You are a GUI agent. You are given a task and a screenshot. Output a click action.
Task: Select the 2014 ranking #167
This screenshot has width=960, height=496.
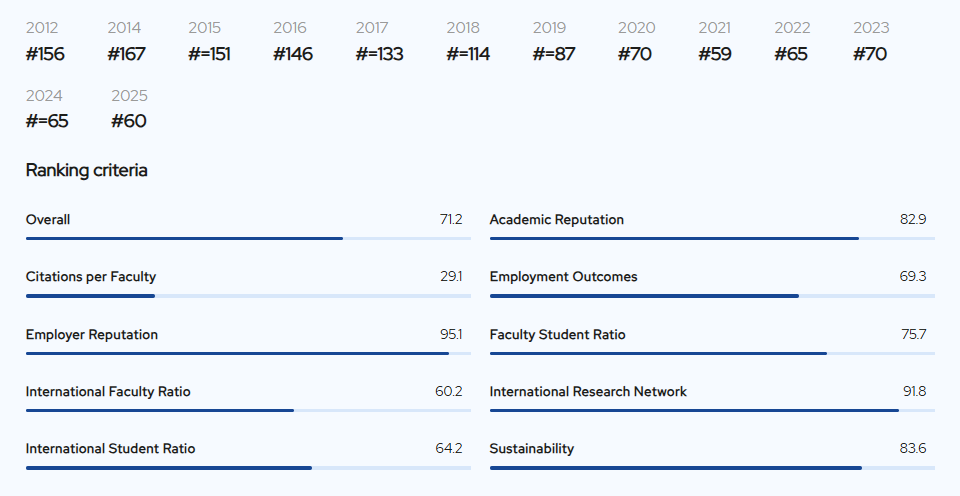[127, 54]
